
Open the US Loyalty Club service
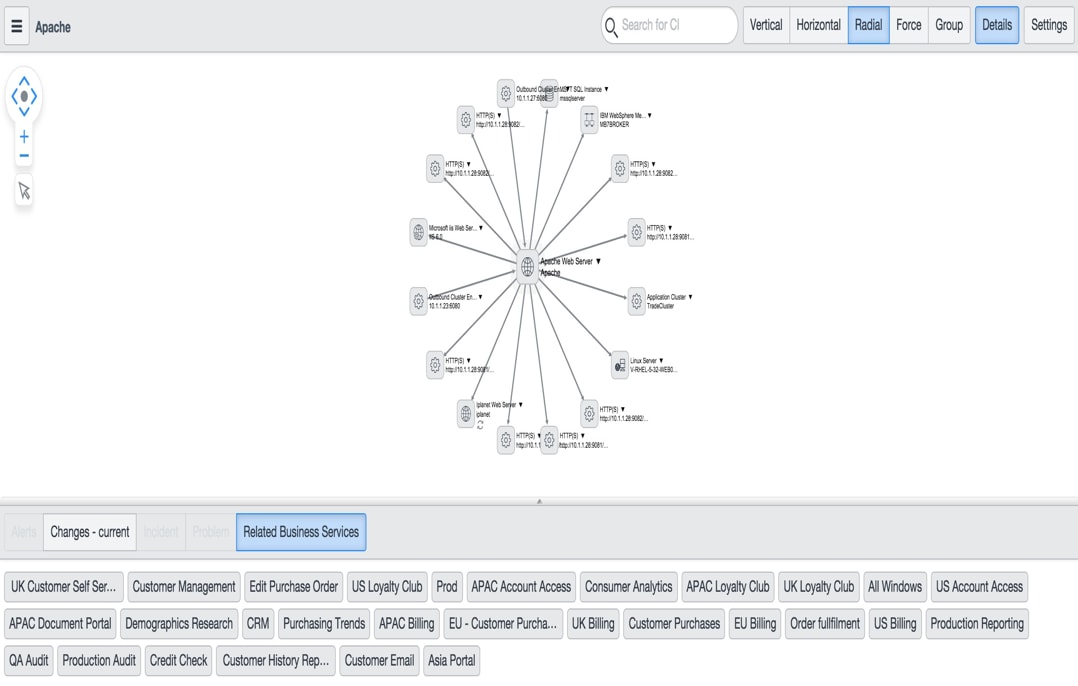[x=387, y=587]
